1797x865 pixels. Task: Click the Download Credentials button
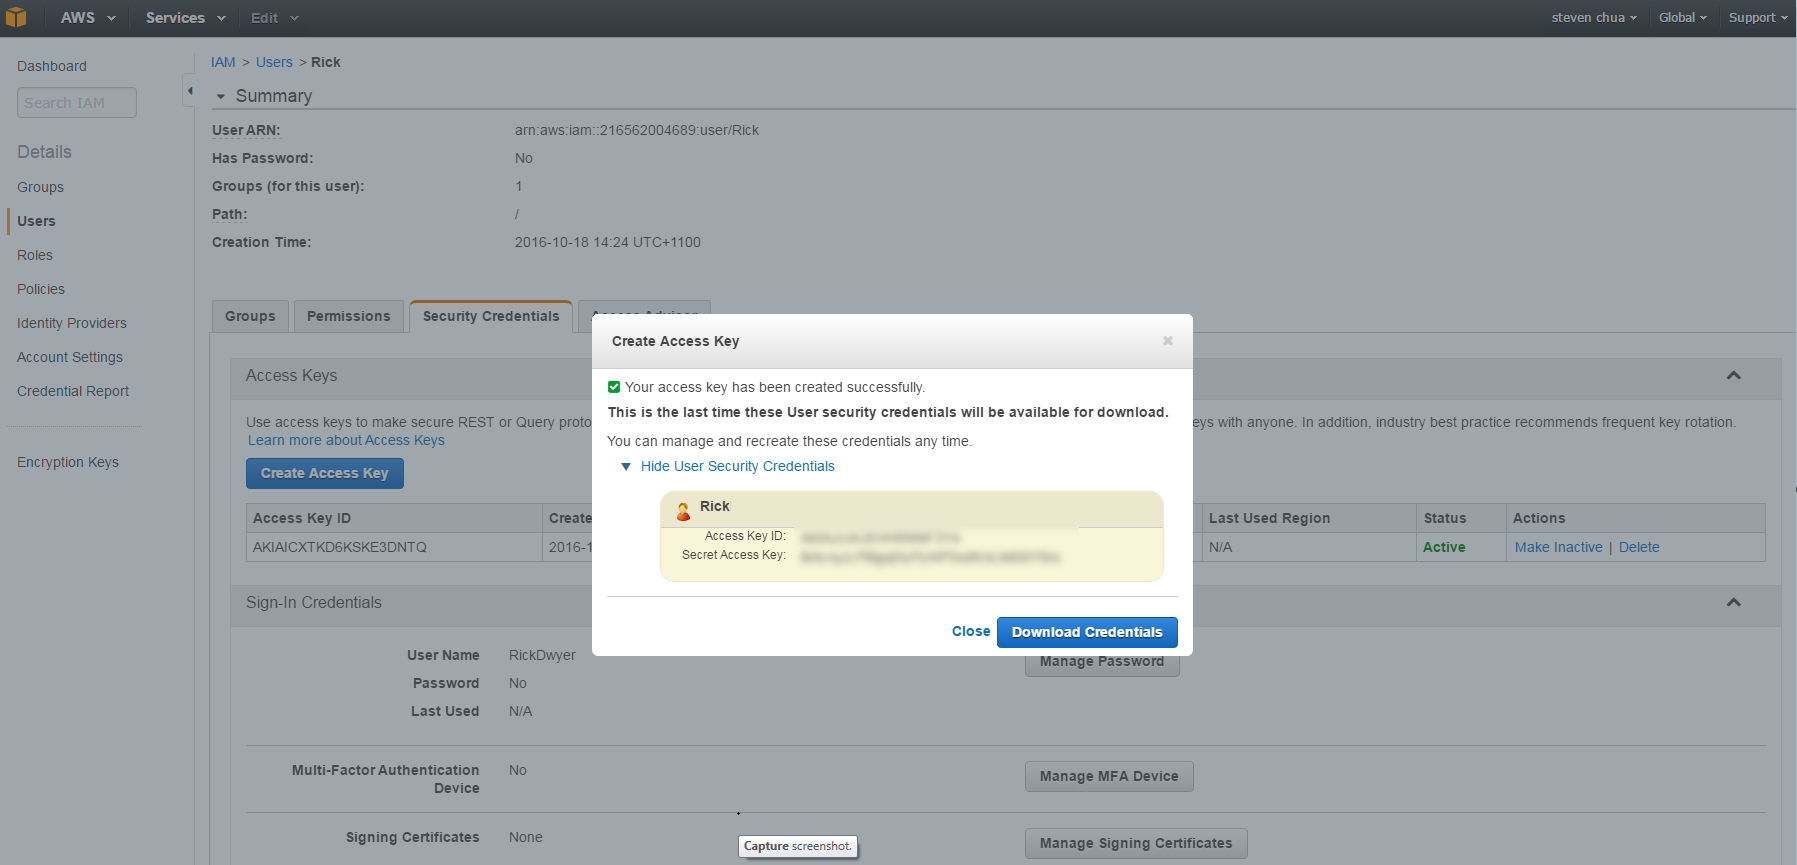click(1087, 632)
